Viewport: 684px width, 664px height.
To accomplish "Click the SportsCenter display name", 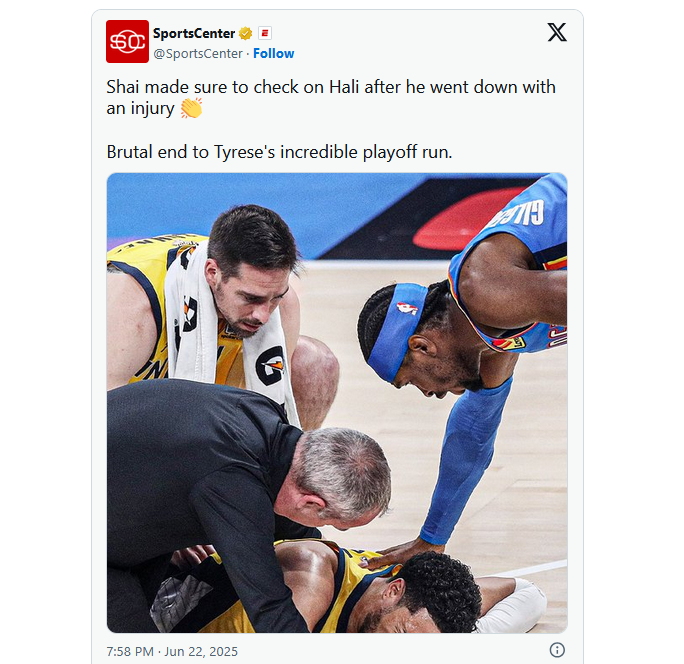I will (x=194, y=33).
